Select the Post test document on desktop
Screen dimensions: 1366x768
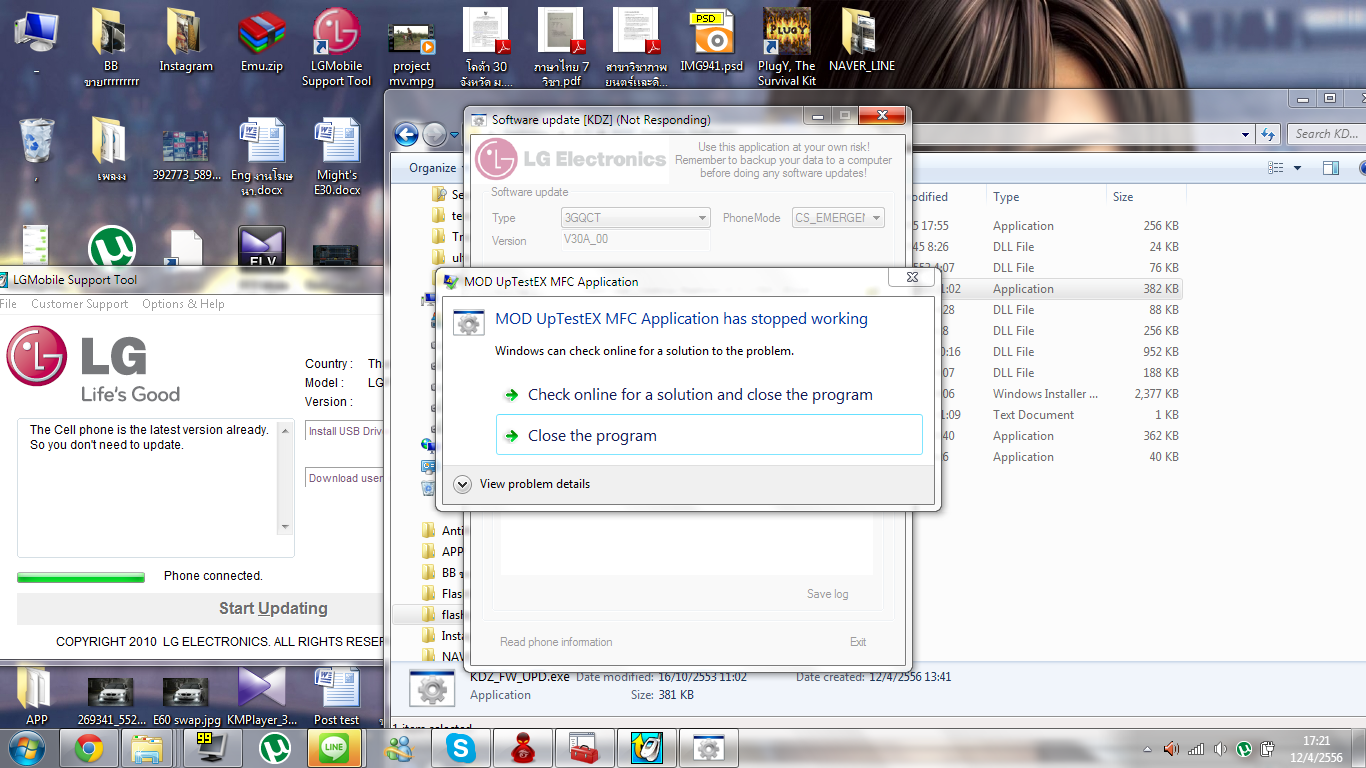click(337, 696)
